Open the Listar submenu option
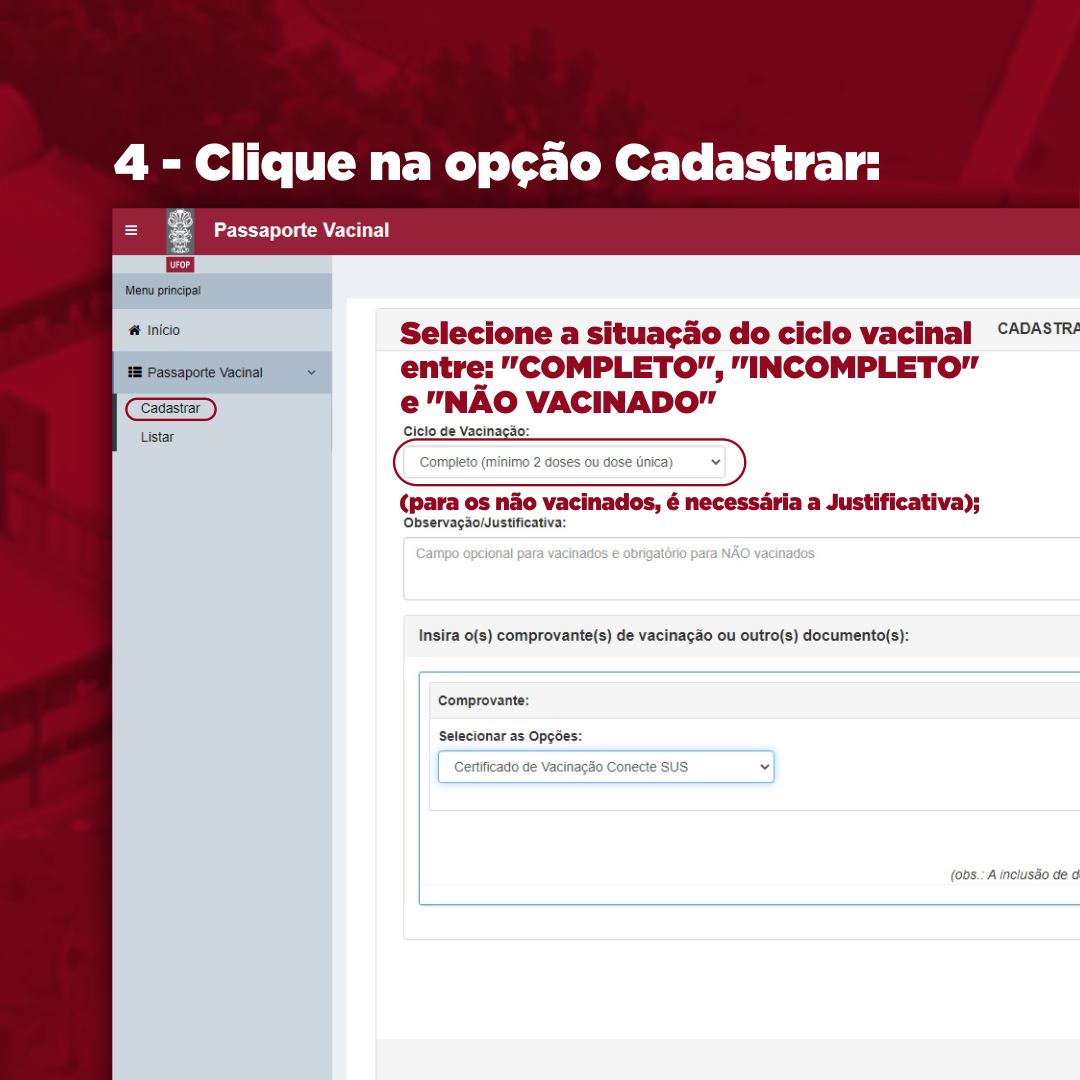1080x1080 pixels. [x=157, y=437]
